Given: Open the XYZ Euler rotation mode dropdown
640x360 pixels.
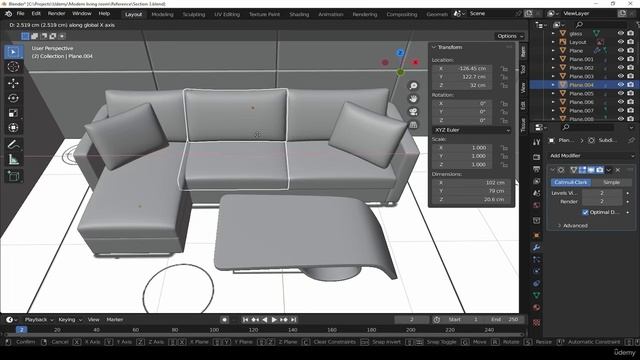Looking at the screenshot, I should [x=472, y=130].
